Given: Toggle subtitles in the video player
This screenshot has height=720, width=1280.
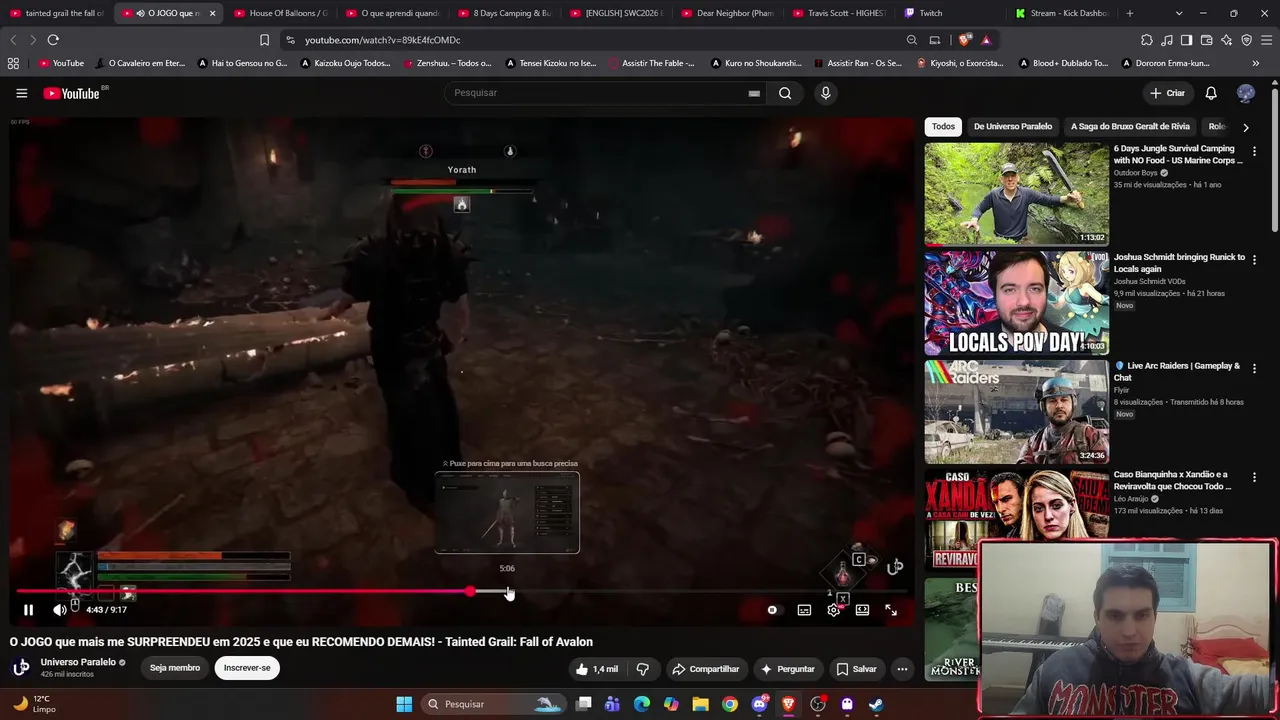Looking at the screenshot, I should 804,610.
